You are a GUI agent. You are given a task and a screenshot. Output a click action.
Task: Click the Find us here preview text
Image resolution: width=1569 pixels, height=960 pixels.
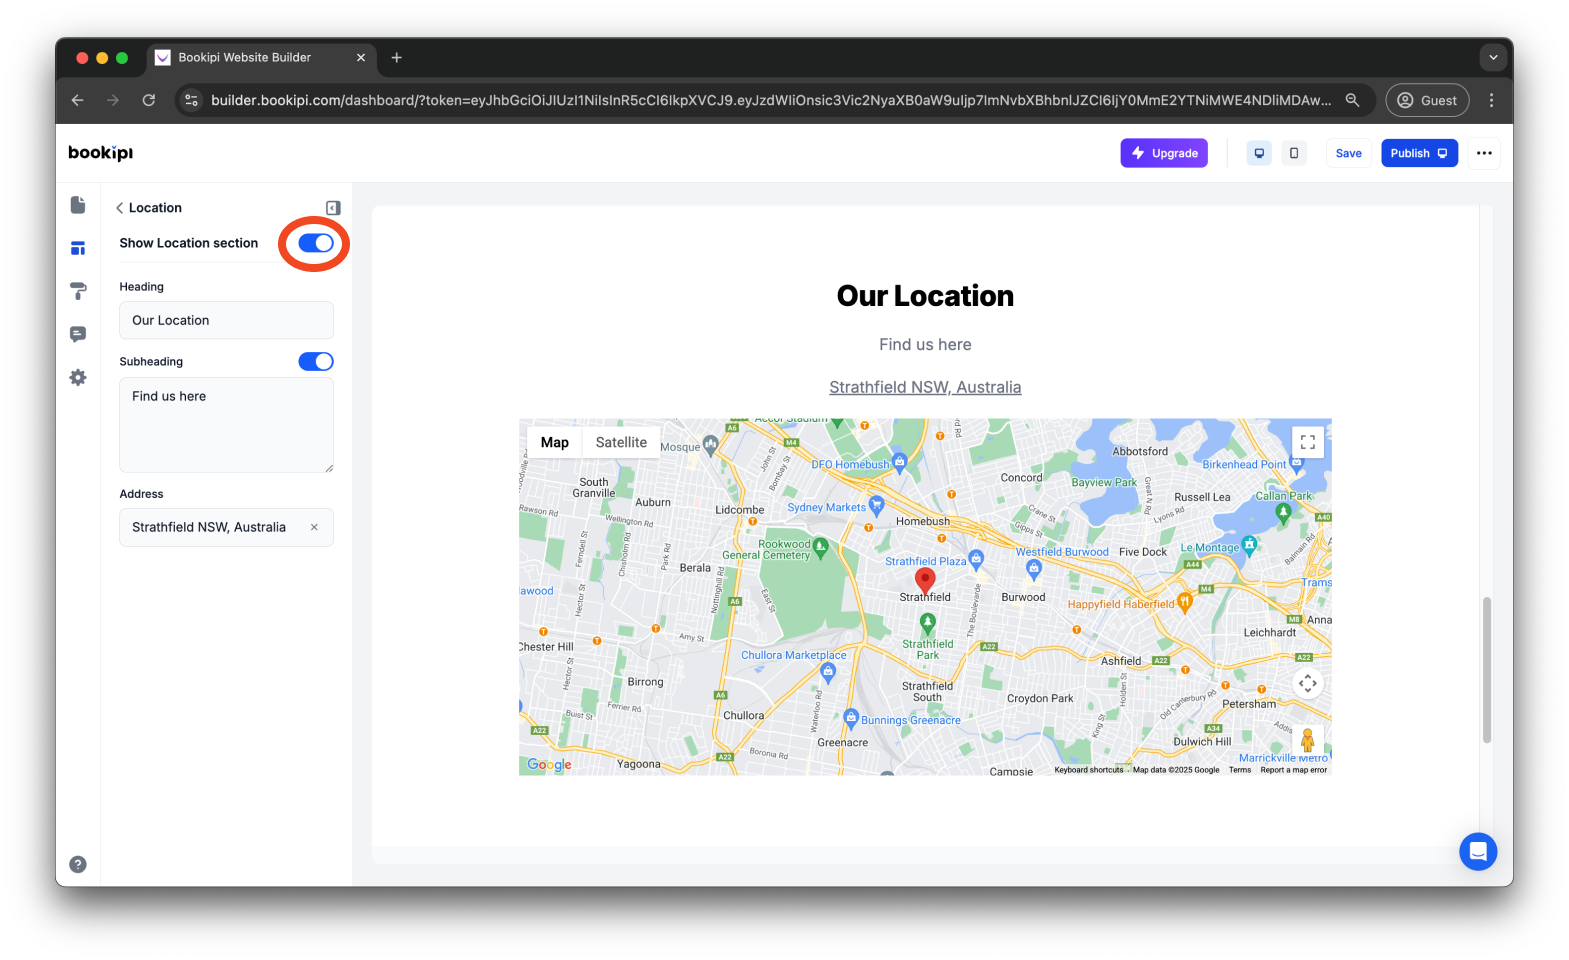tap(925, 344)
